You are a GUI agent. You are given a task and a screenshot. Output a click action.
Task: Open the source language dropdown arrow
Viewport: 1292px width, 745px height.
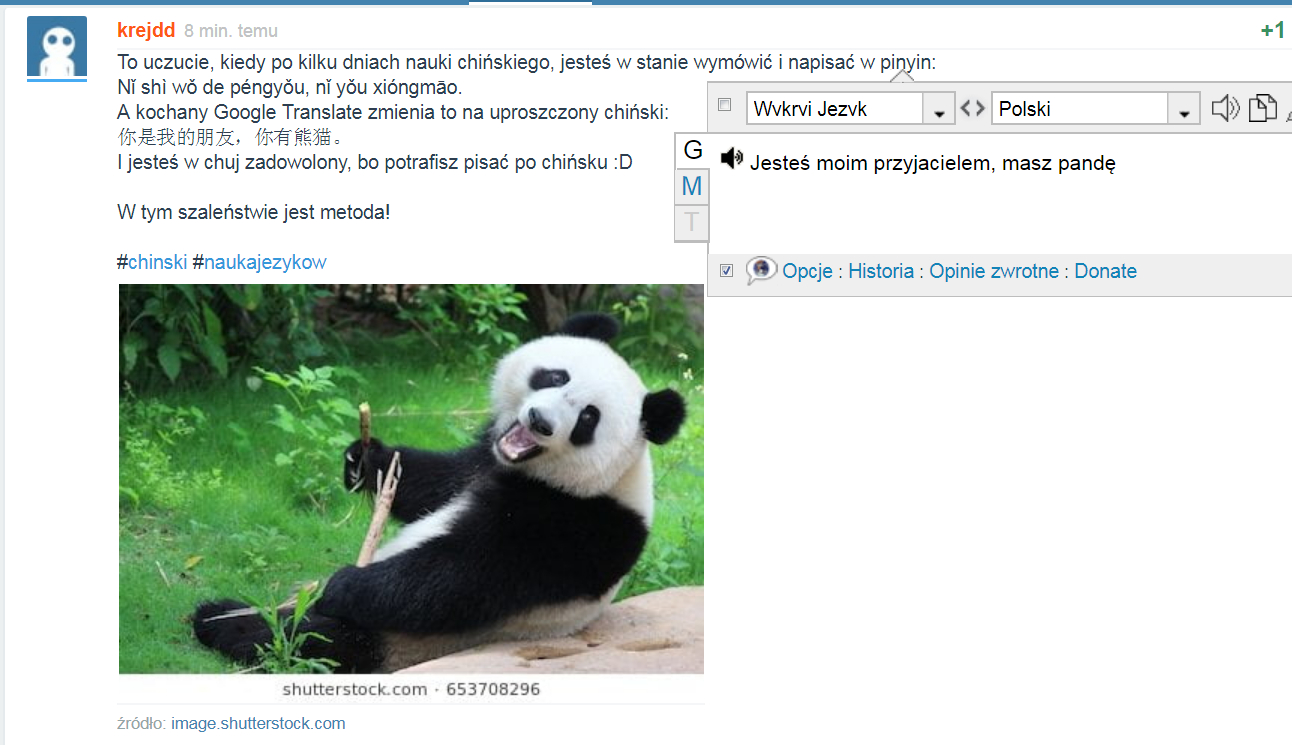pos(939,110)
